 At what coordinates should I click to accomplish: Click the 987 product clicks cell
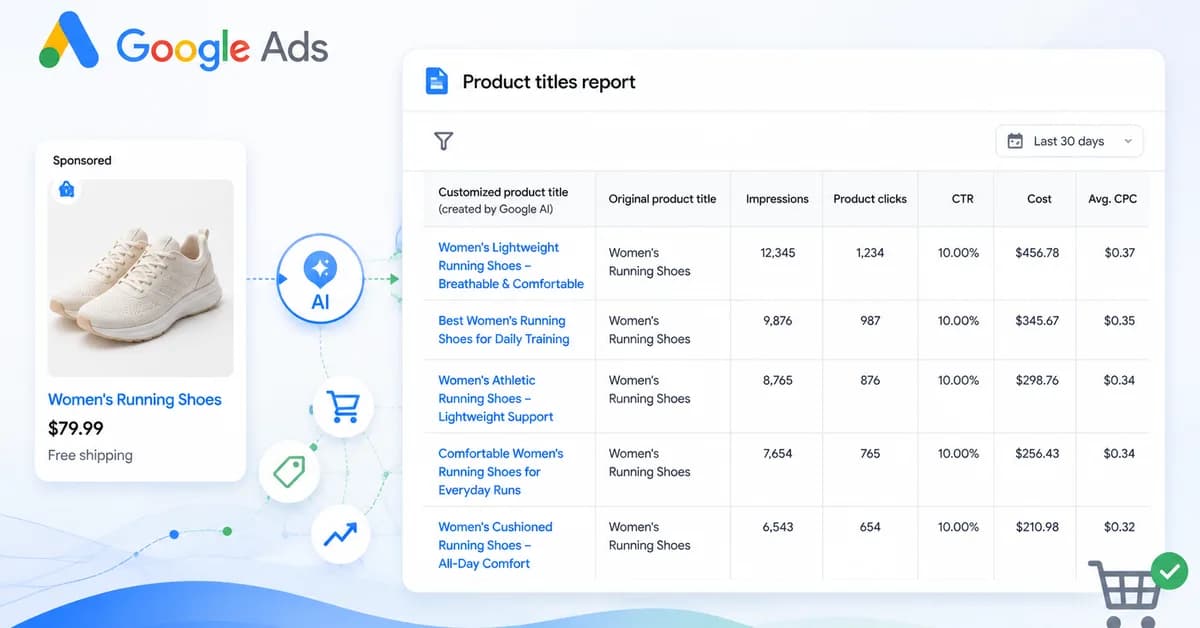point(870,321)
